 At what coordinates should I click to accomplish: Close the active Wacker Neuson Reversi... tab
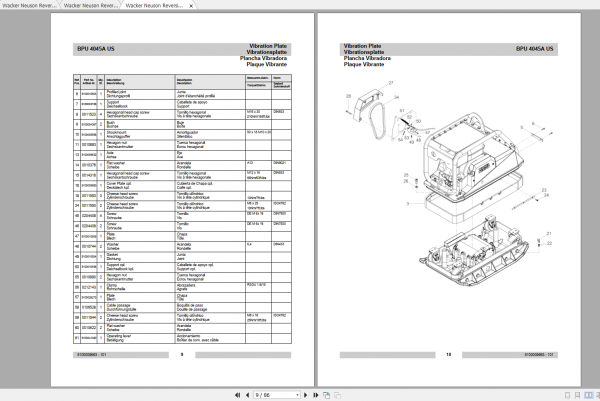pyautogui.click(x=191, y=6)
